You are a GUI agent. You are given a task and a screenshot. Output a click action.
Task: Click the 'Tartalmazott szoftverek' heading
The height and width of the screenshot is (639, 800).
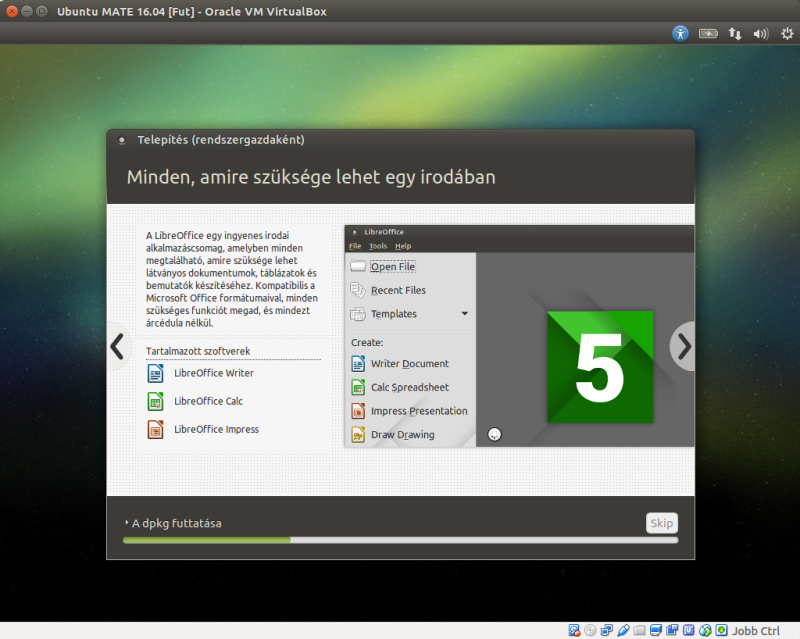coord(198,351)
